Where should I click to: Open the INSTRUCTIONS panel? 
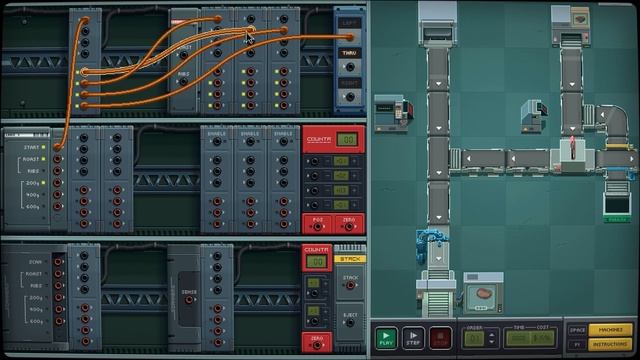tap(610, 344)
